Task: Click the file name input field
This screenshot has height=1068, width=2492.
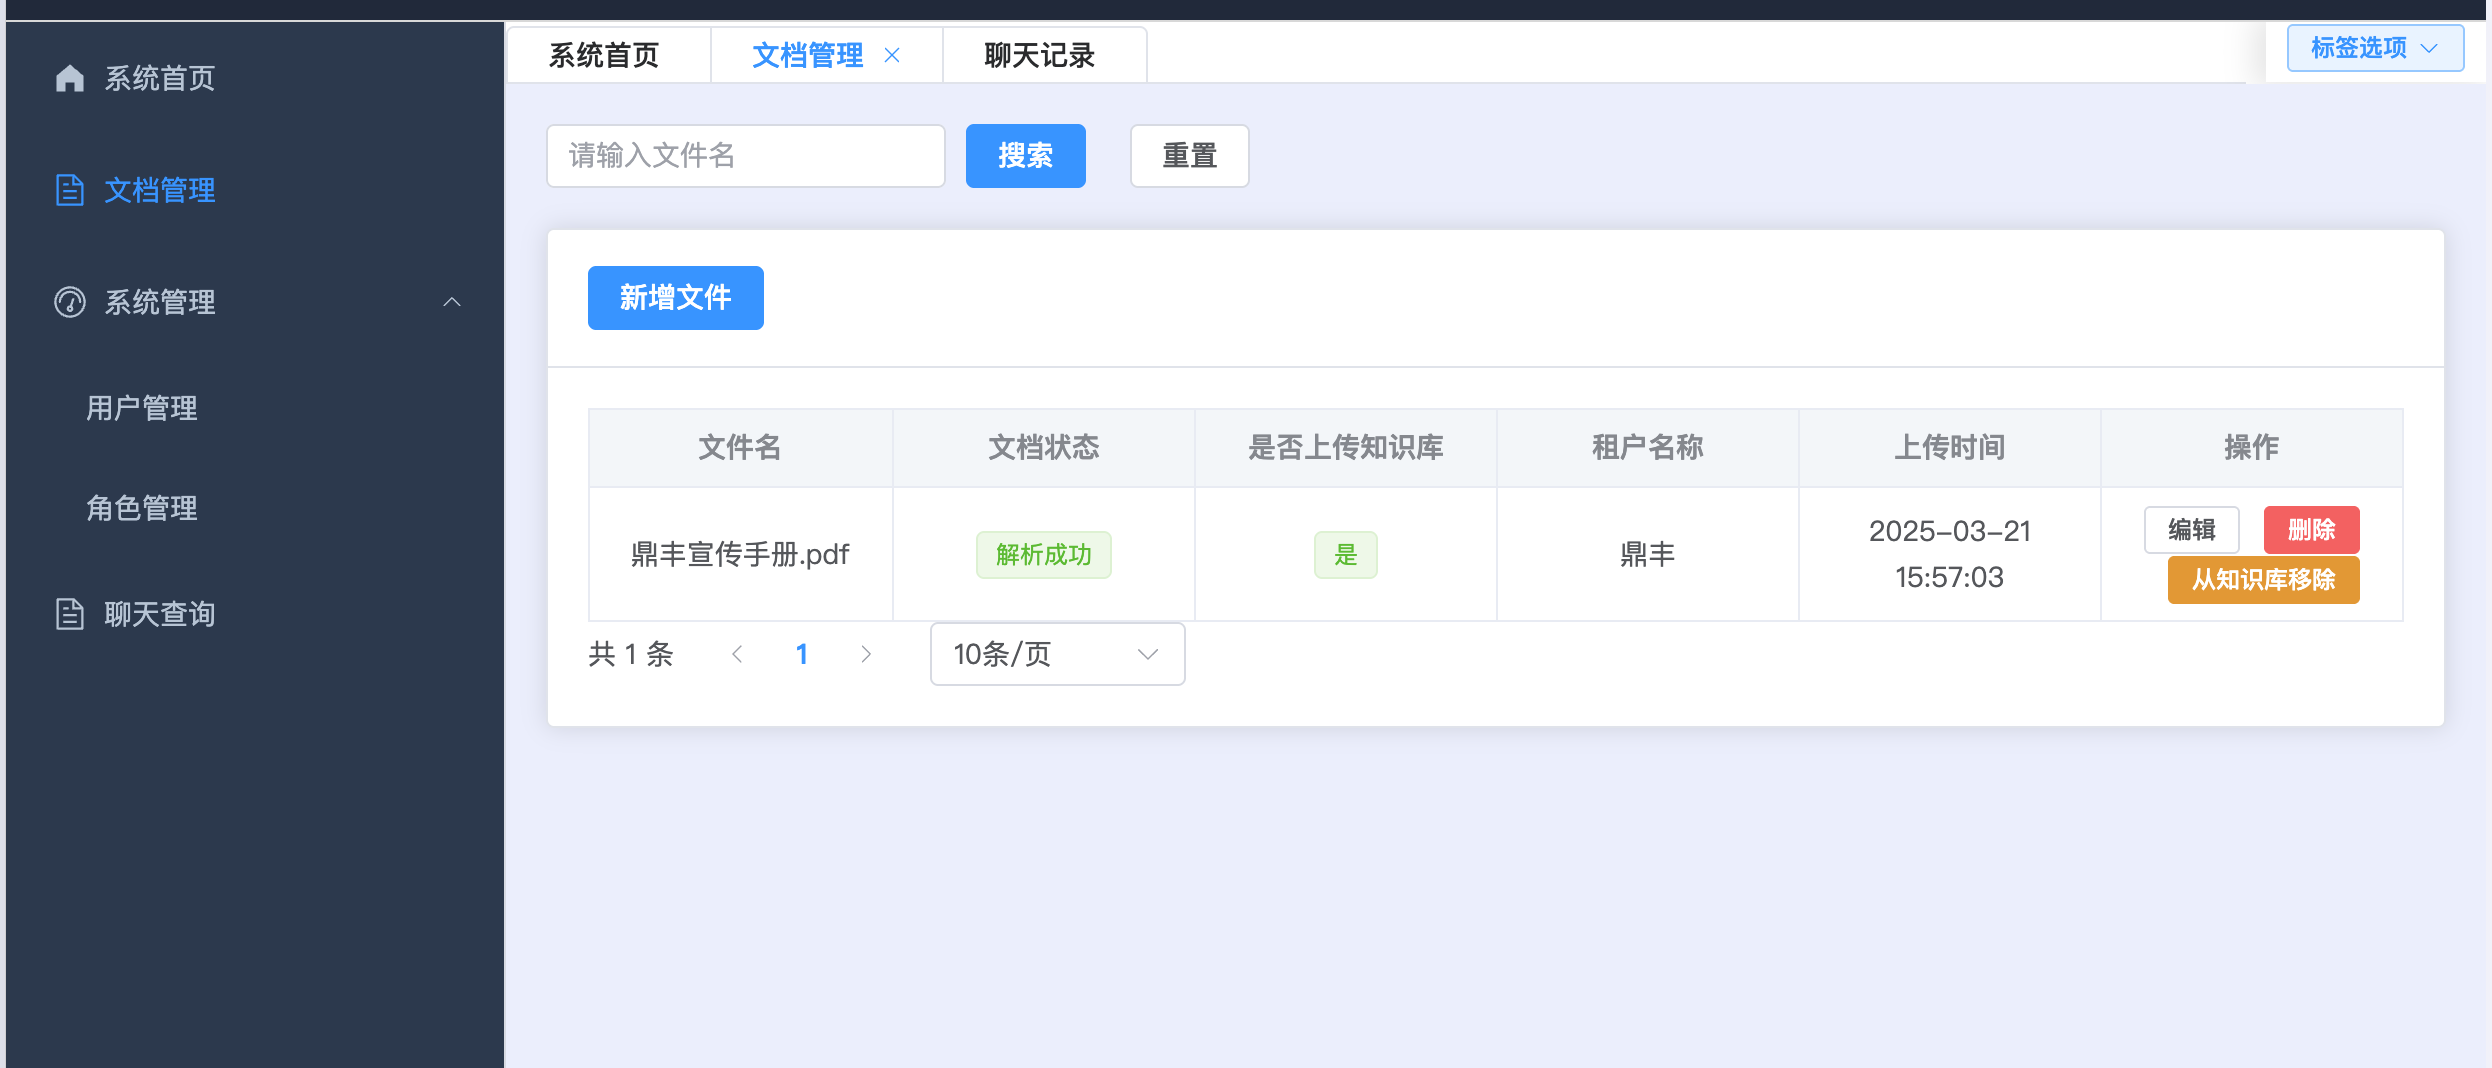Action: [745, 155]
